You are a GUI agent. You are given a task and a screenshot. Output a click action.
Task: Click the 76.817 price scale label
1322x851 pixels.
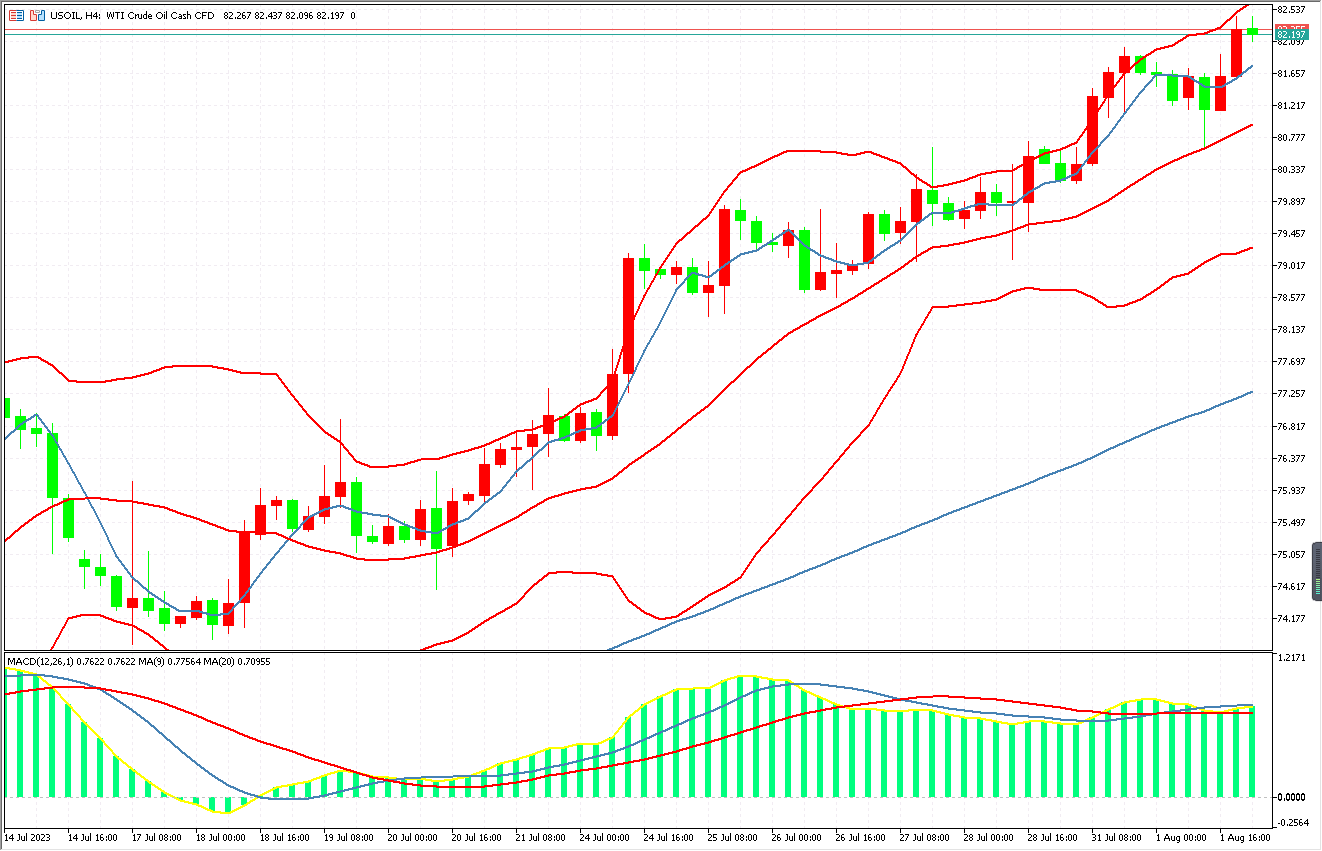pos(1289,426)
